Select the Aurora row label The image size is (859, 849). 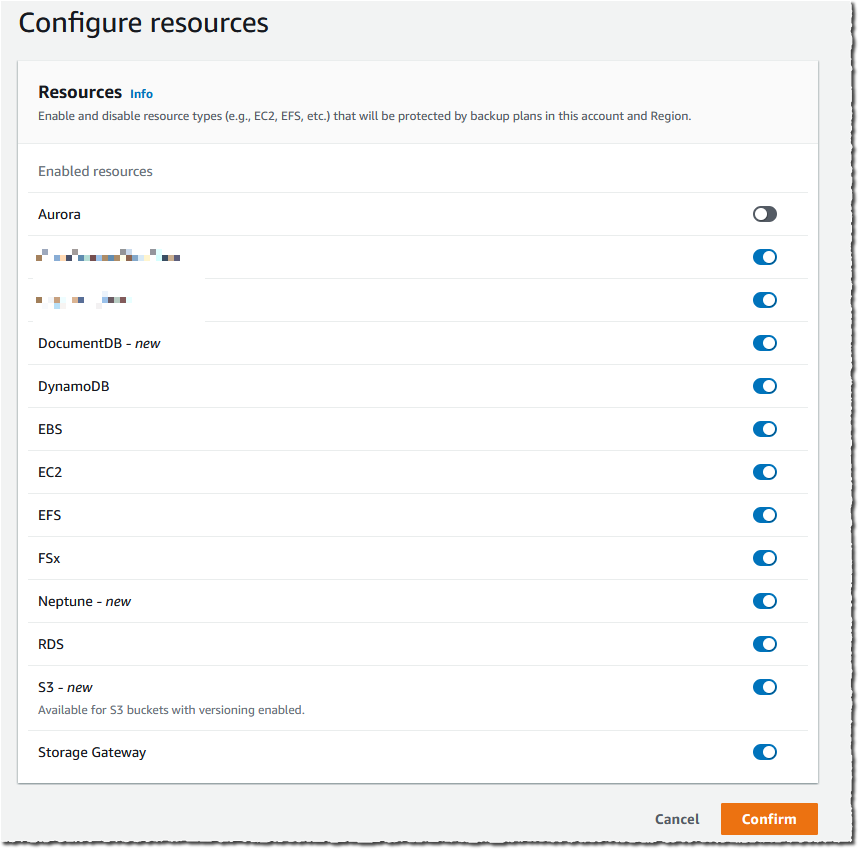(59, 214)
